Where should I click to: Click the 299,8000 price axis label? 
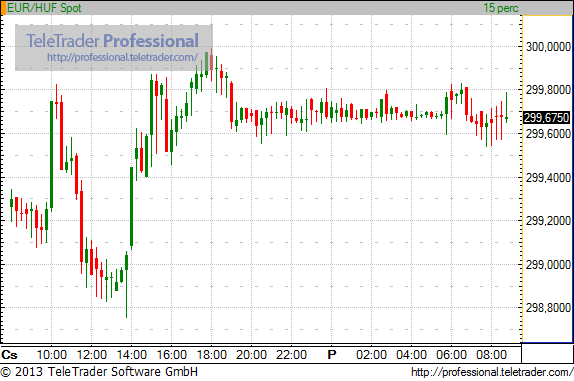548,90
